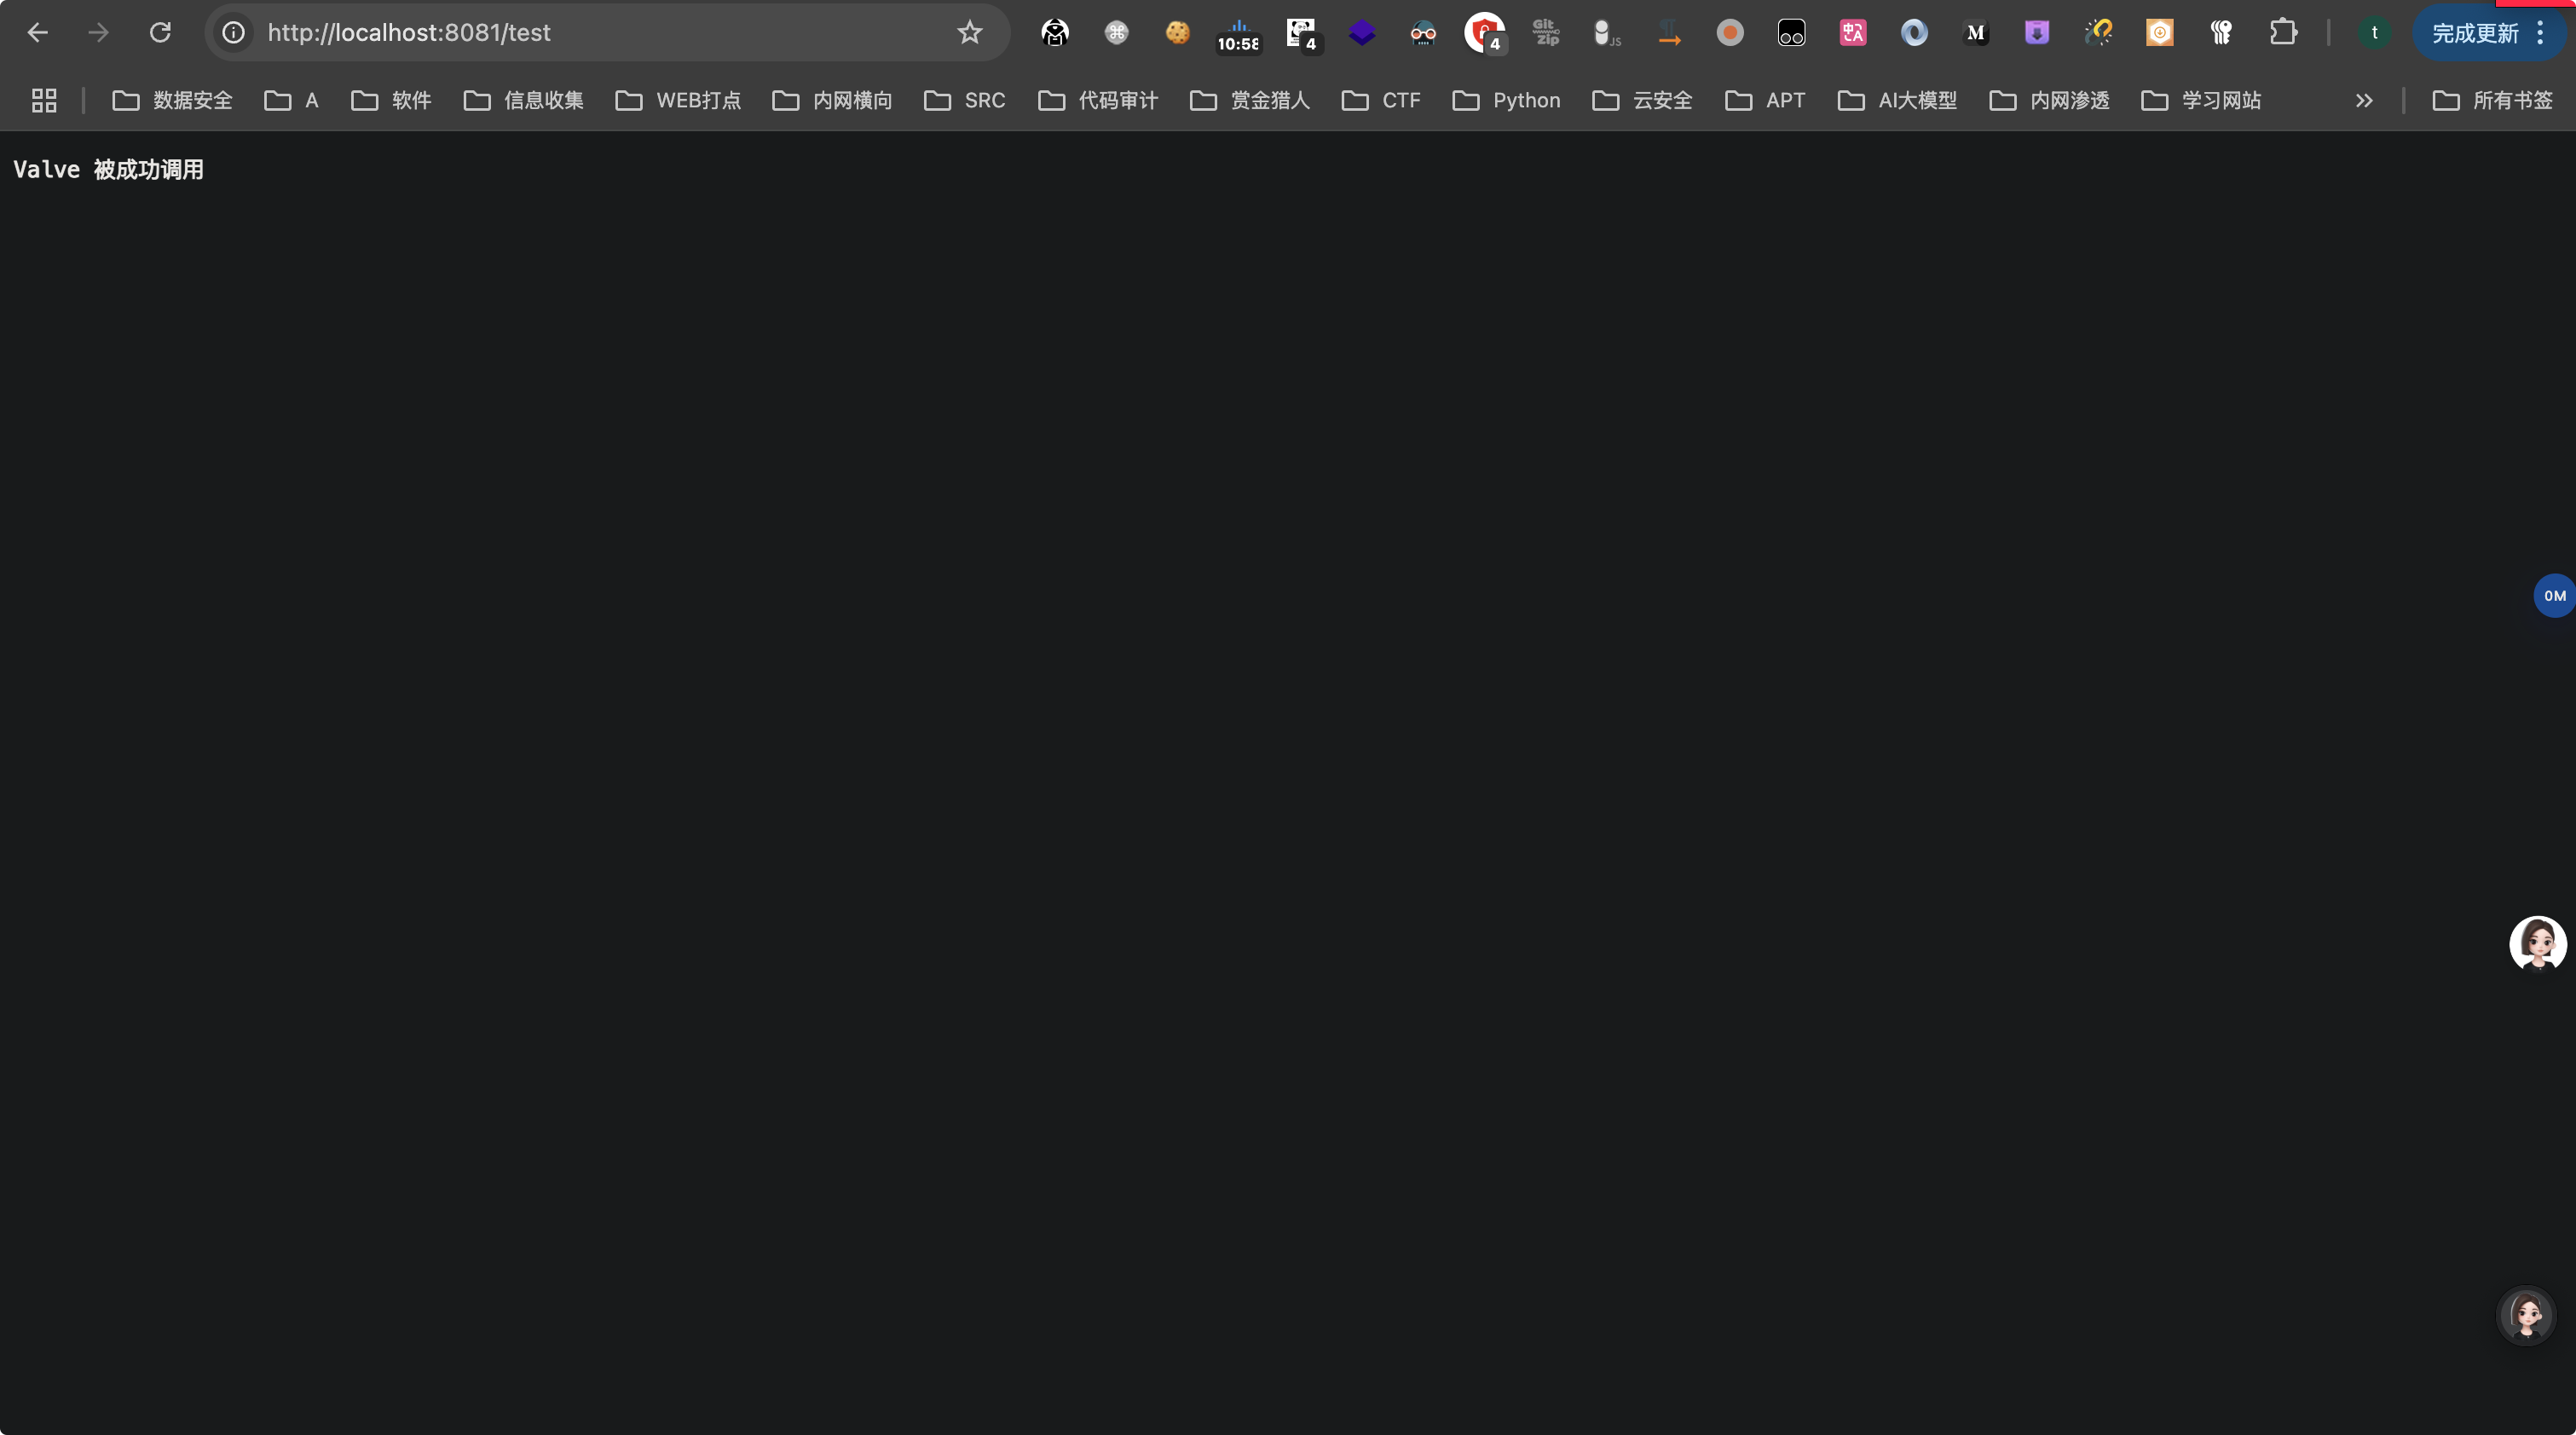The image size is (2576, 1435).
Task: Open the 内网渗透 bookmark folder
Action: click(2049, 100)
